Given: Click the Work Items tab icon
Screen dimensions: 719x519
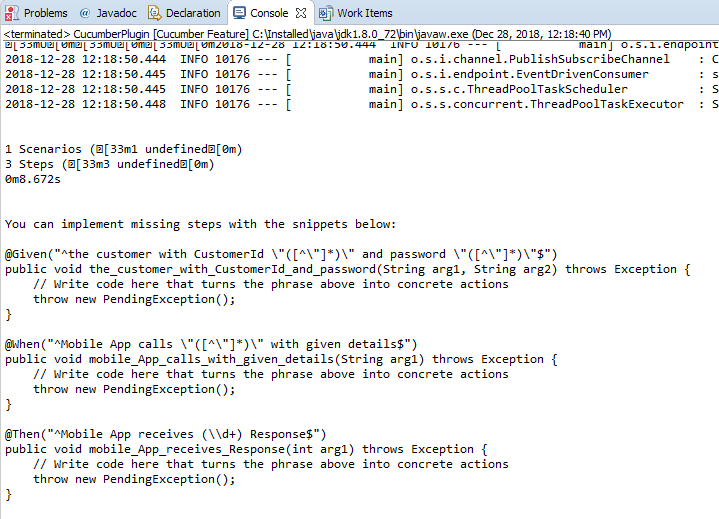Looking at the screenshot, I should point(326,13).
